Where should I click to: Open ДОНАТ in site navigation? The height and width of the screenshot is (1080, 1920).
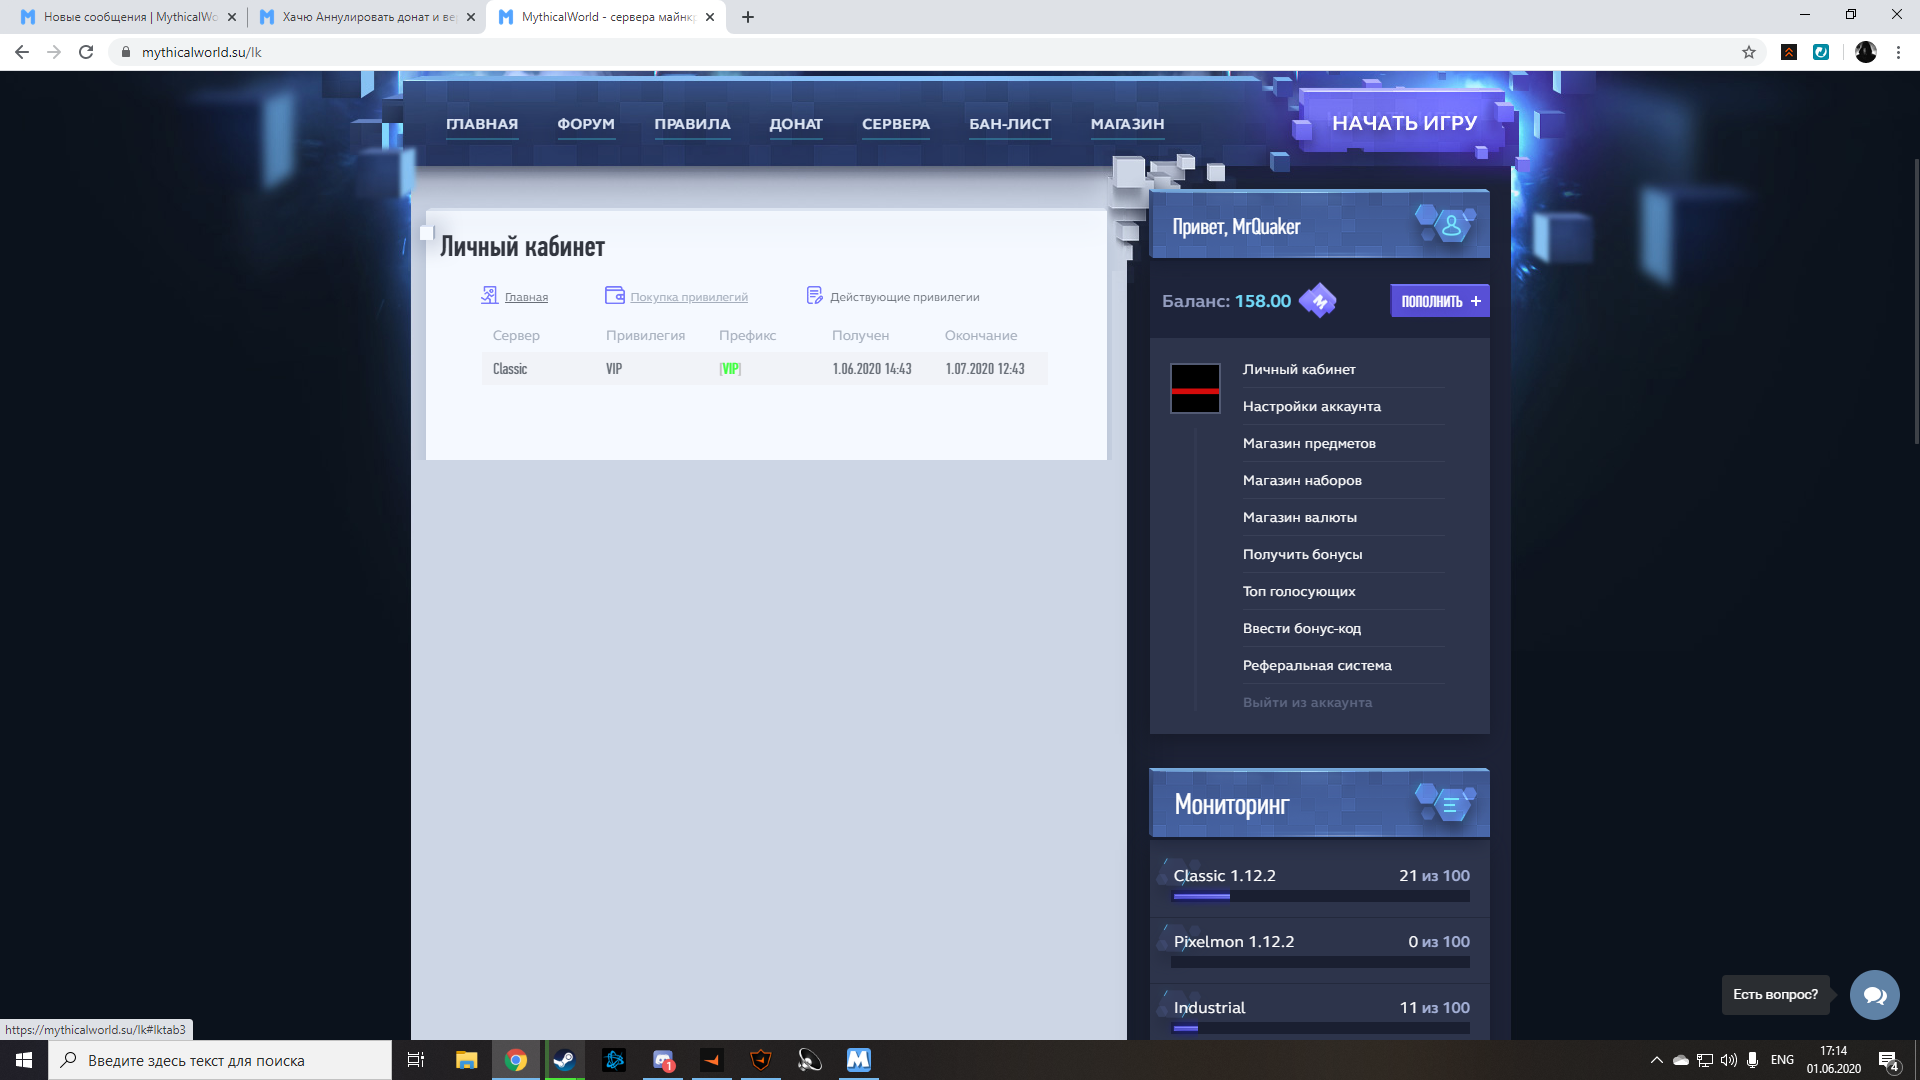(x=796, y=124)
